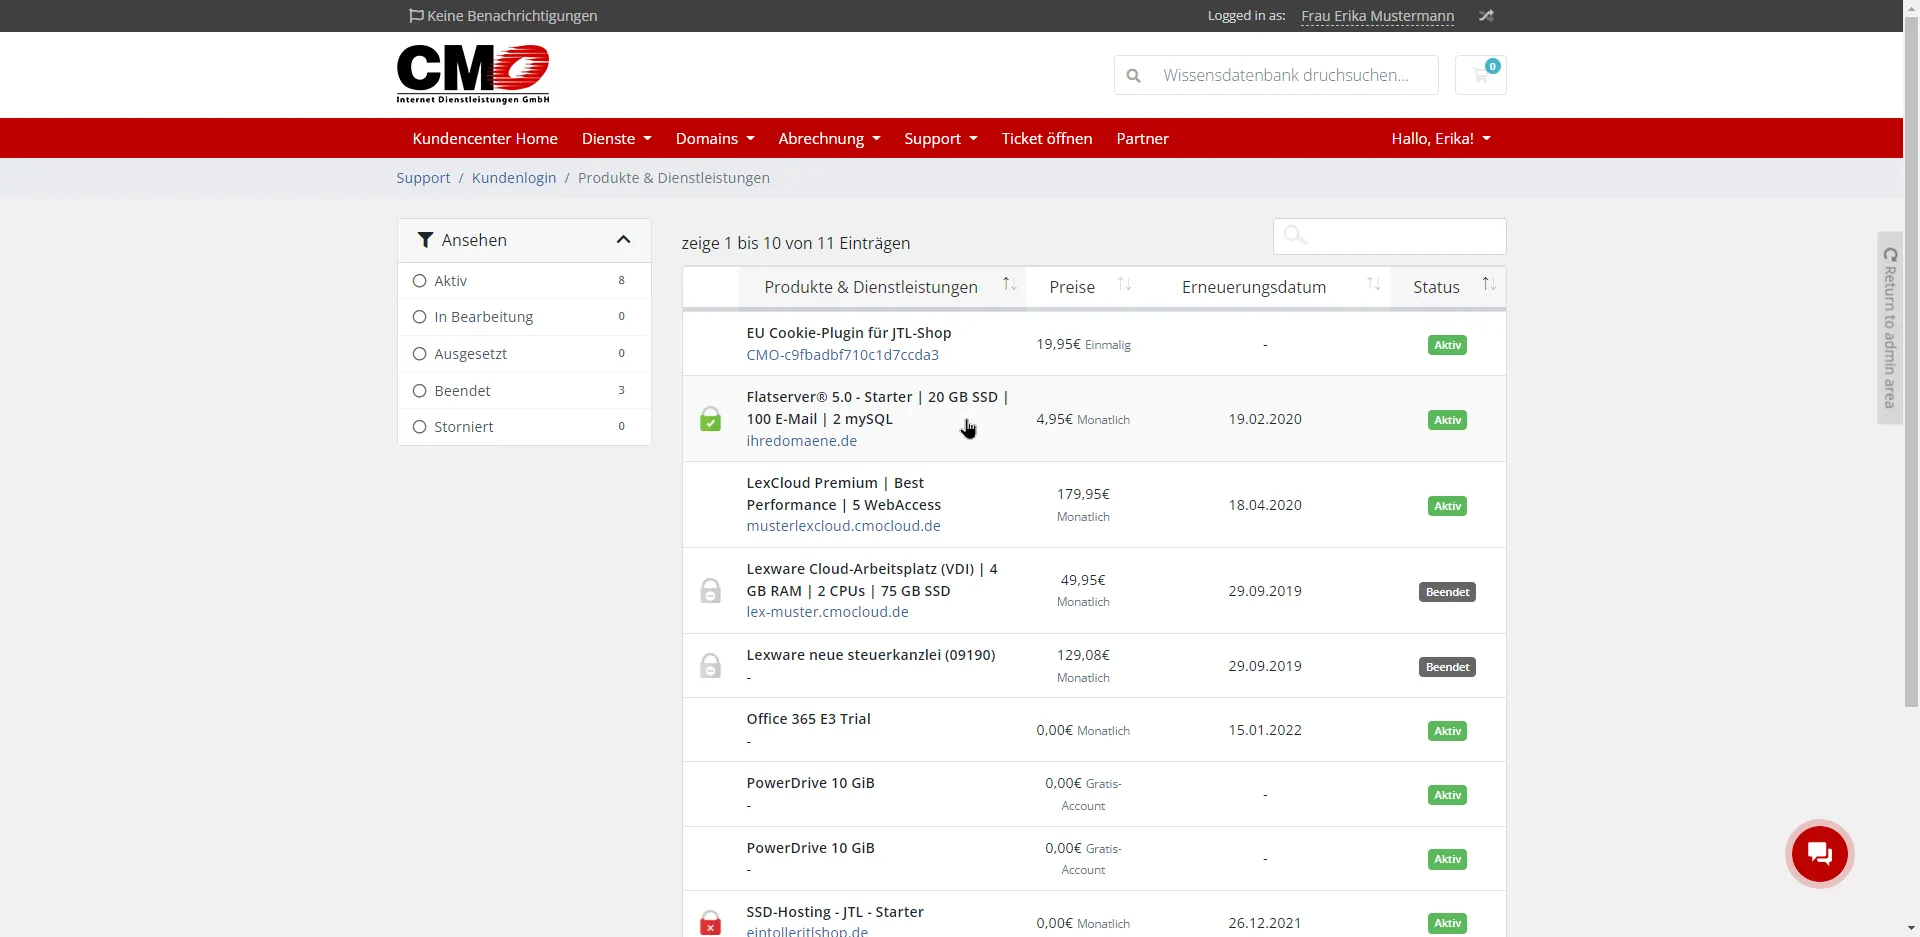Click grey lock icon for Lexware neue steuerkanzlei
Screen dimensions: 1920x937
710,666
